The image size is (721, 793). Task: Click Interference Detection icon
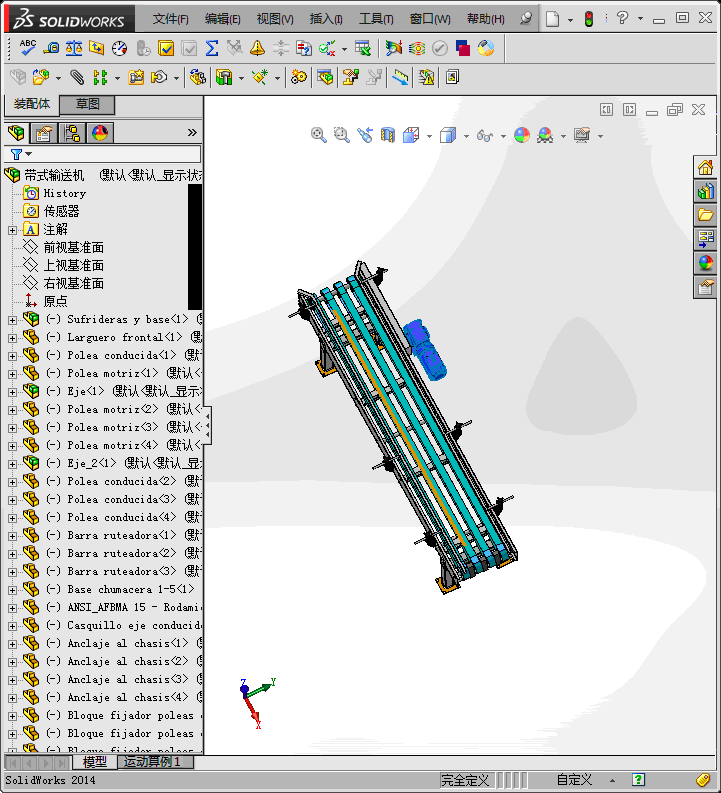pyautogui.click(x=426, y=77)
